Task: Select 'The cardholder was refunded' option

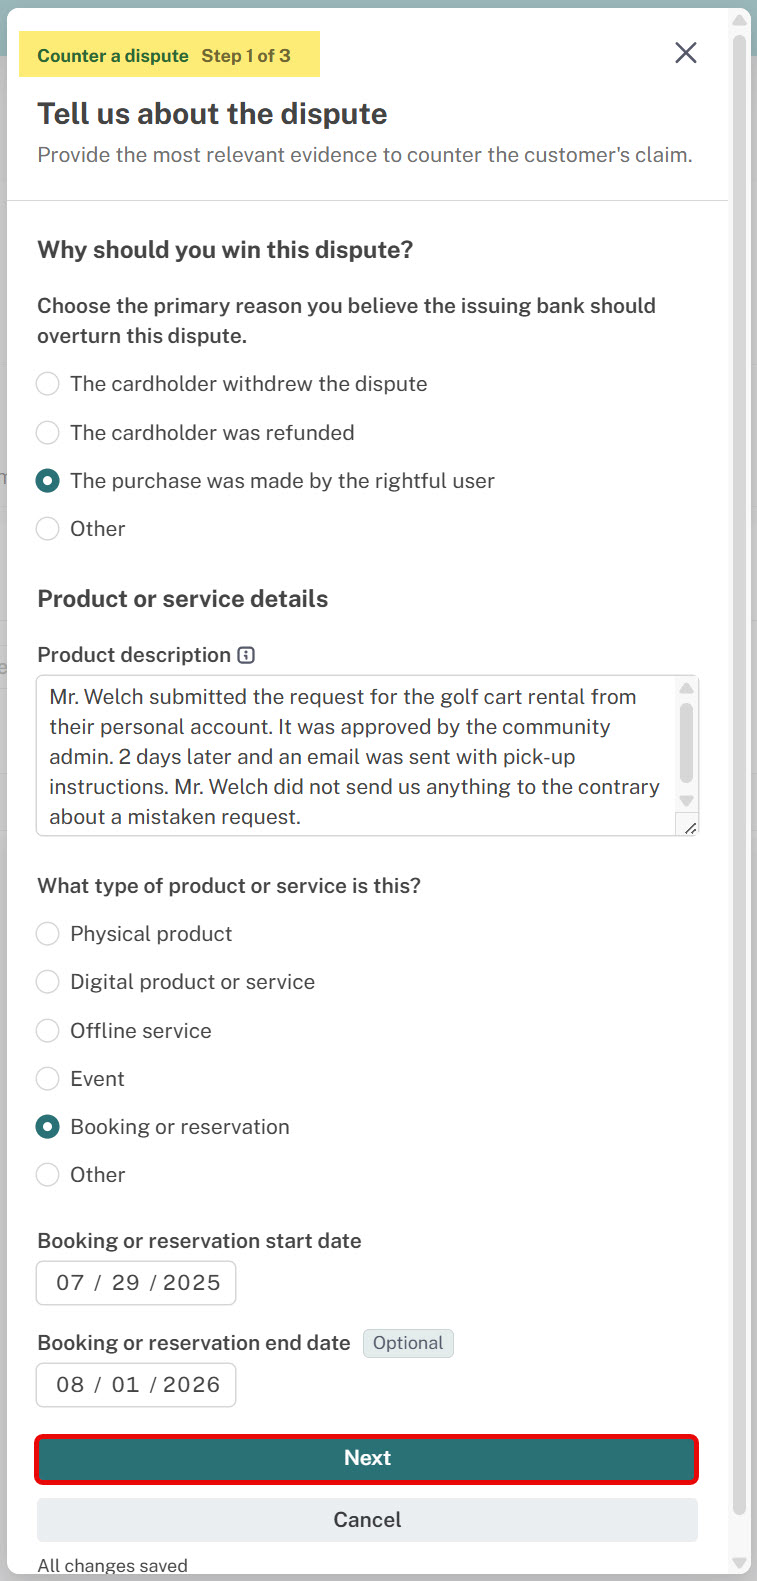Action: 195,433
